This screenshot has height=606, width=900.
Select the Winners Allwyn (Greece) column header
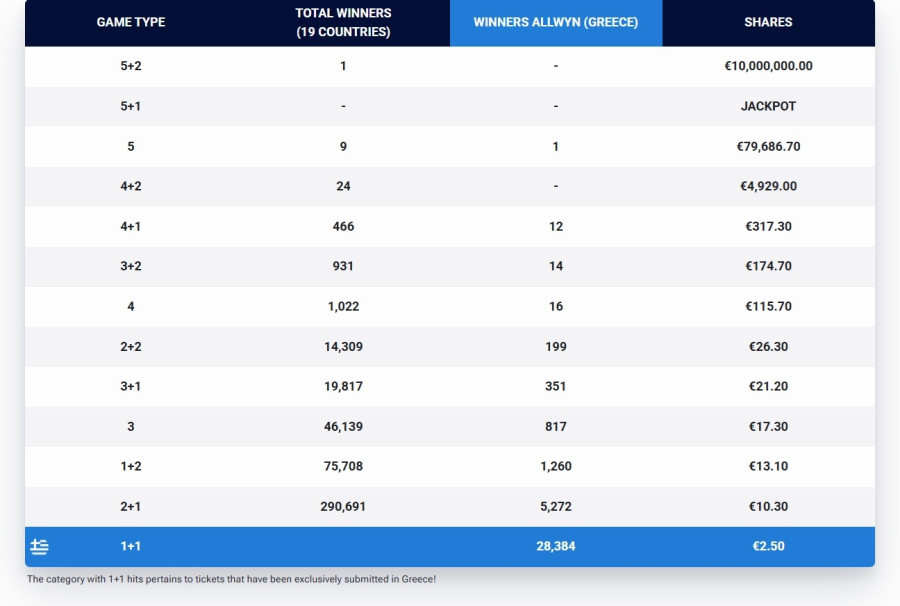click(x=555, y=22)
